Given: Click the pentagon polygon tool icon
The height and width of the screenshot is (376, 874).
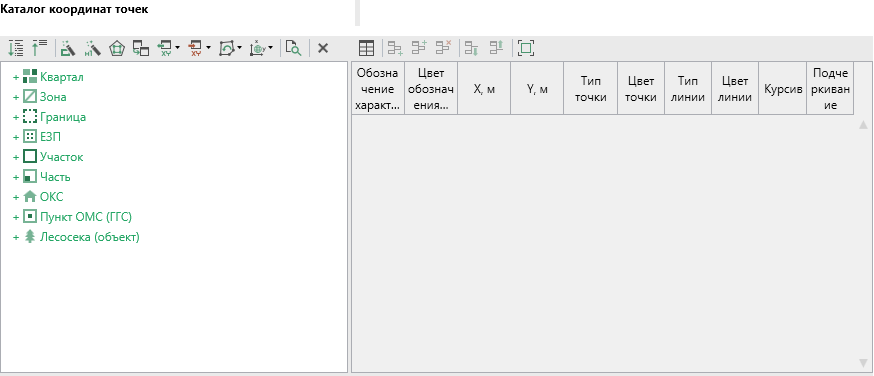Looking at the screenshot, I should click(x=117, y=48).
